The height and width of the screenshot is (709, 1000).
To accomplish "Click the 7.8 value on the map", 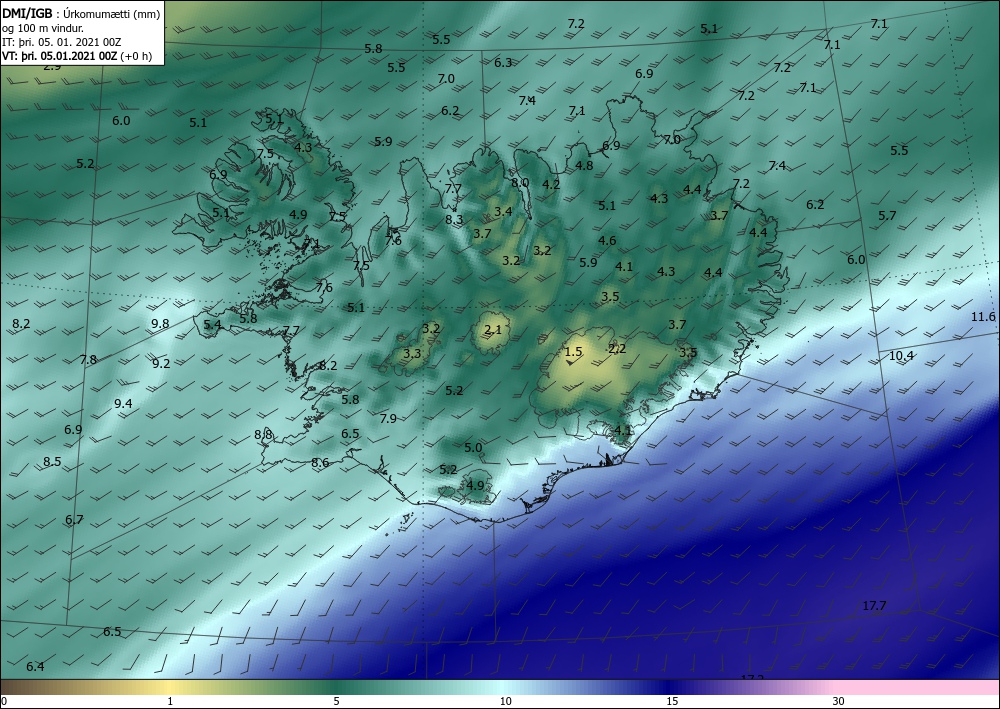I will tap(88, 360).
